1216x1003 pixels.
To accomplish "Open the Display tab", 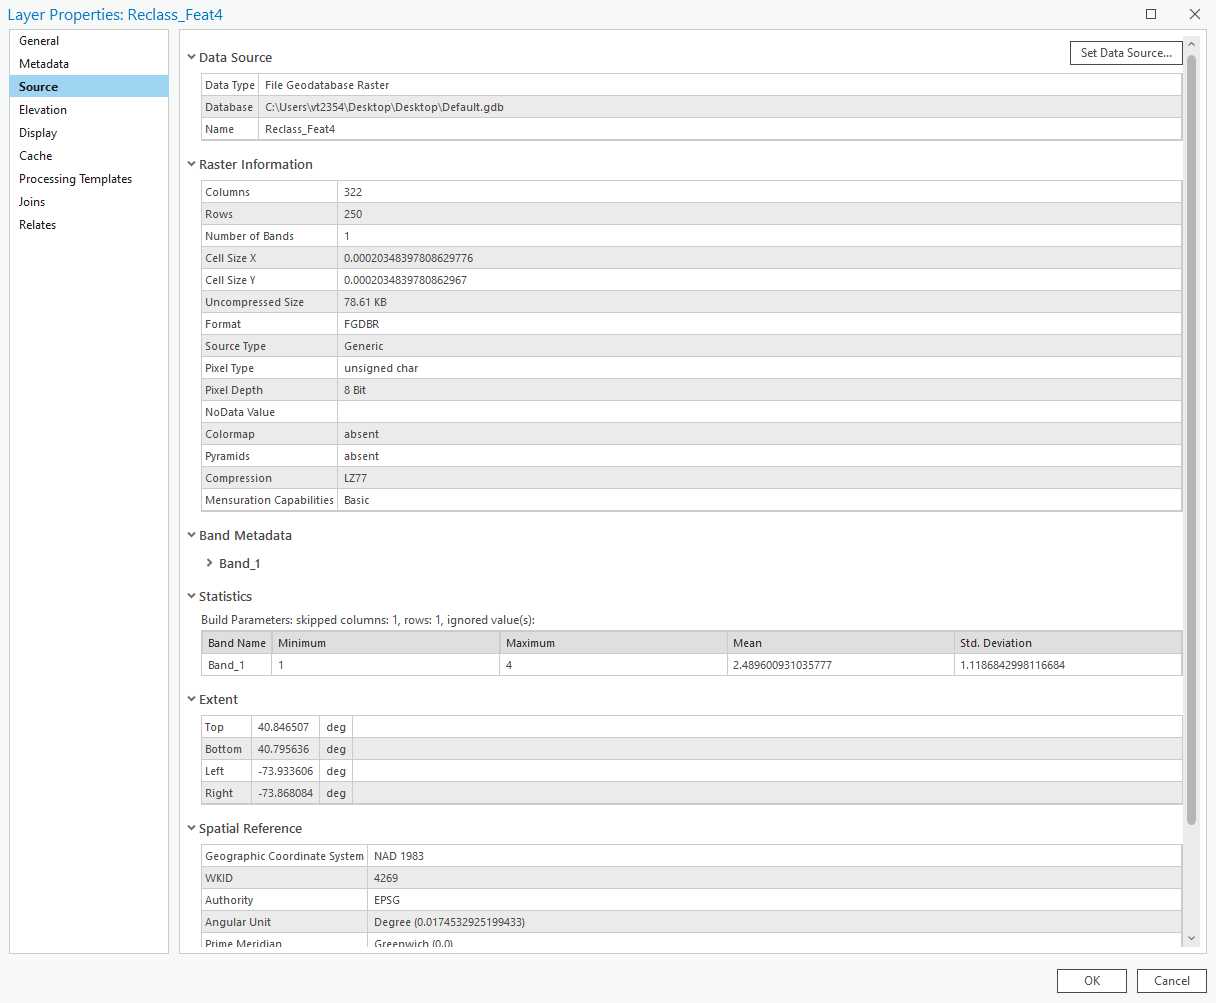I will tap(37, 132).
